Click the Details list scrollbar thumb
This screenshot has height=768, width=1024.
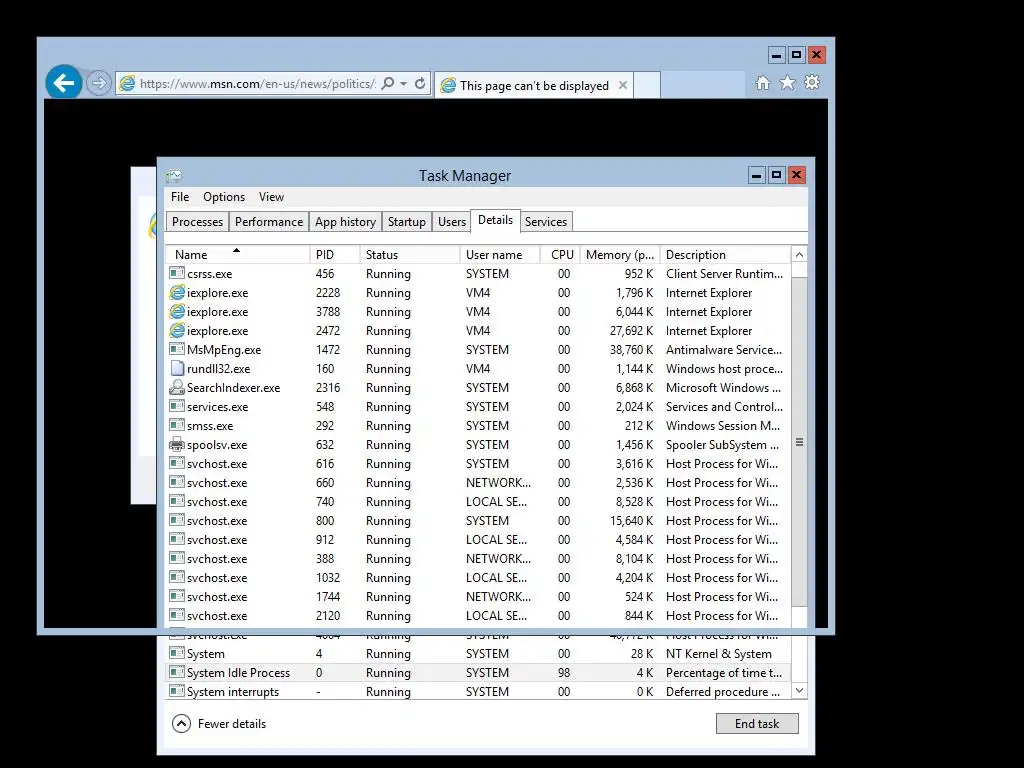(799, 442)
